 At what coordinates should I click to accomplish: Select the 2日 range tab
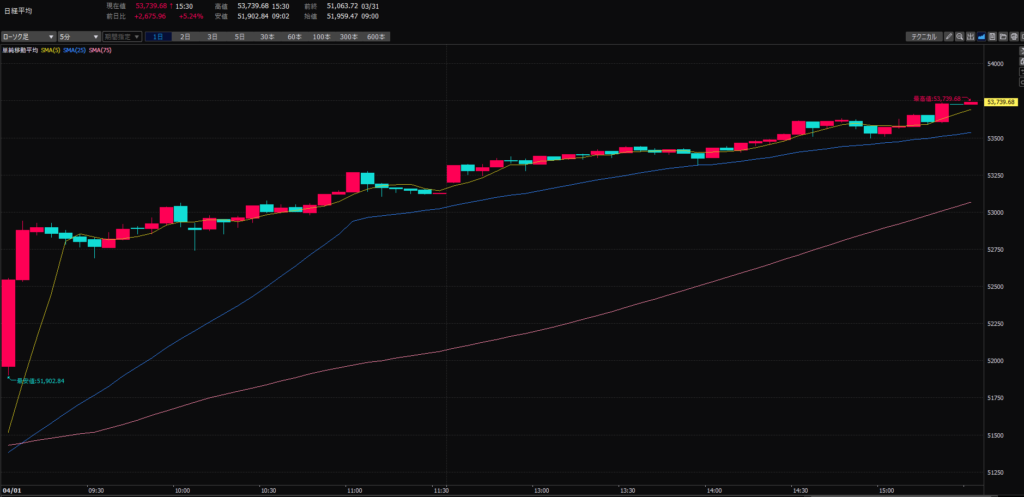point(185,36)
